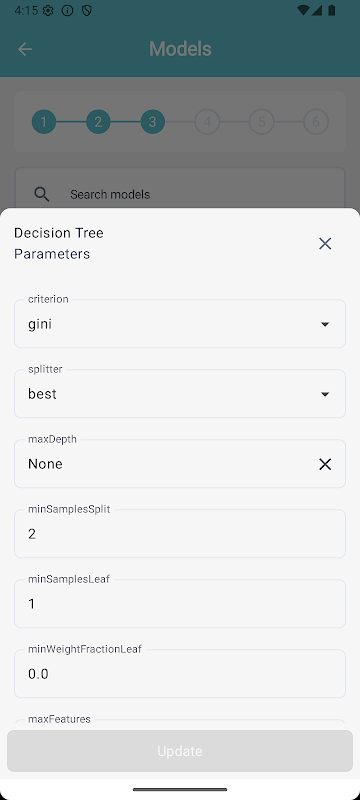Focus the minSamplesSplit input field

click(x=179, y=534)
